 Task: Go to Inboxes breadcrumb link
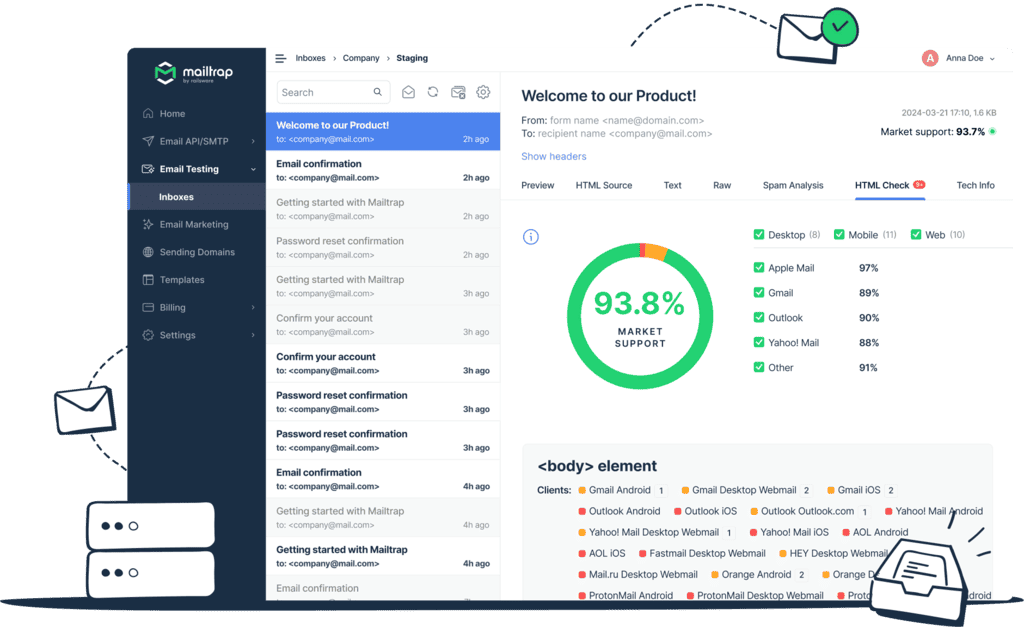tap(310, 58)
